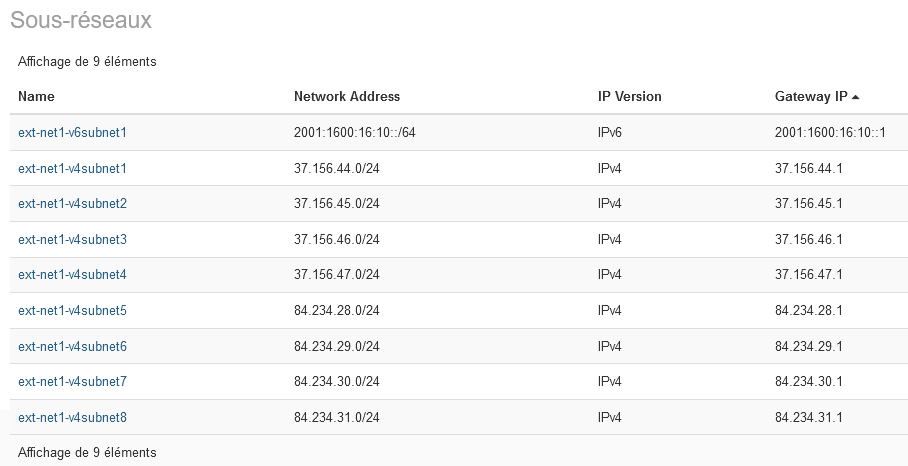The width and height of the screenshot is (908, 466).
Task: Click the 2001:1600:16:10::1 gateway cell
Action: coord(832,132)
